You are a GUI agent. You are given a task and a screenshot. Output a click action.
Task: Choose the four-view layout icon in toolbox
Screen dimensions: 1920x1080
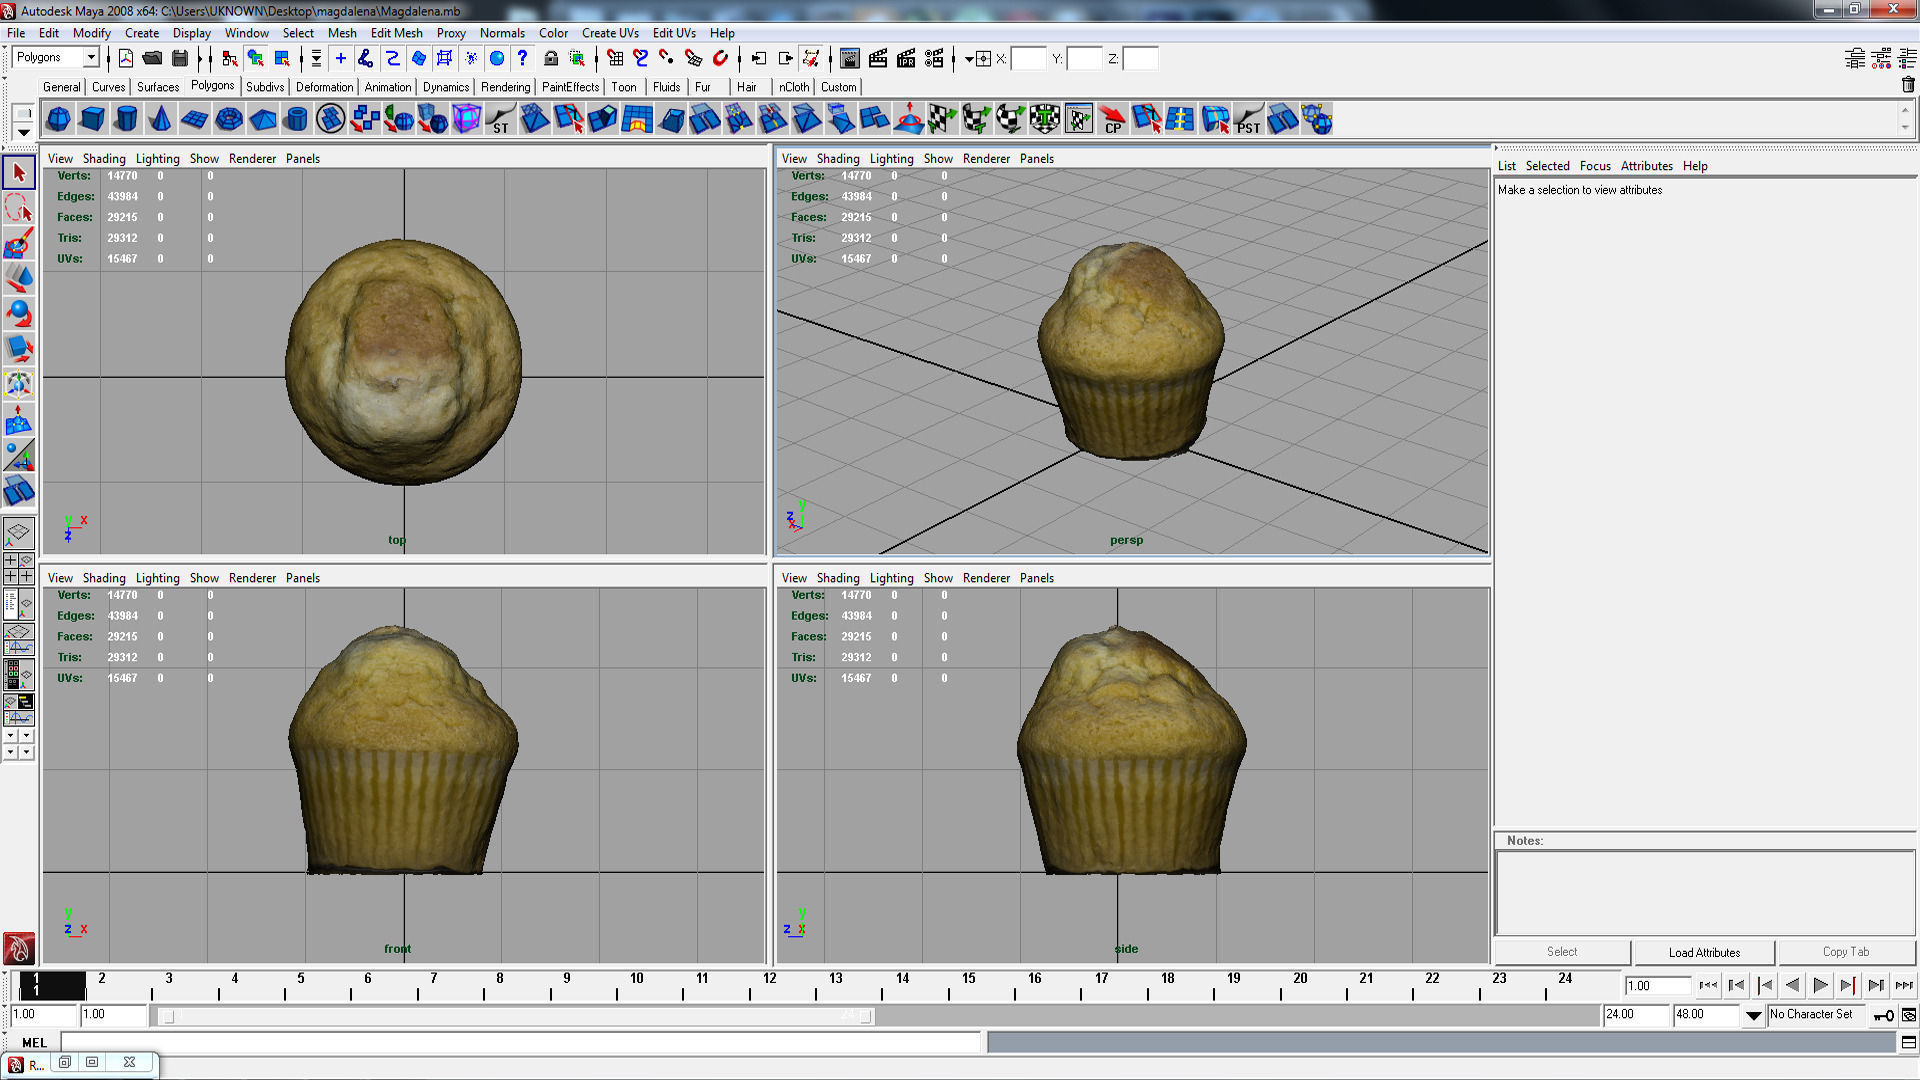tap(19, 568)
